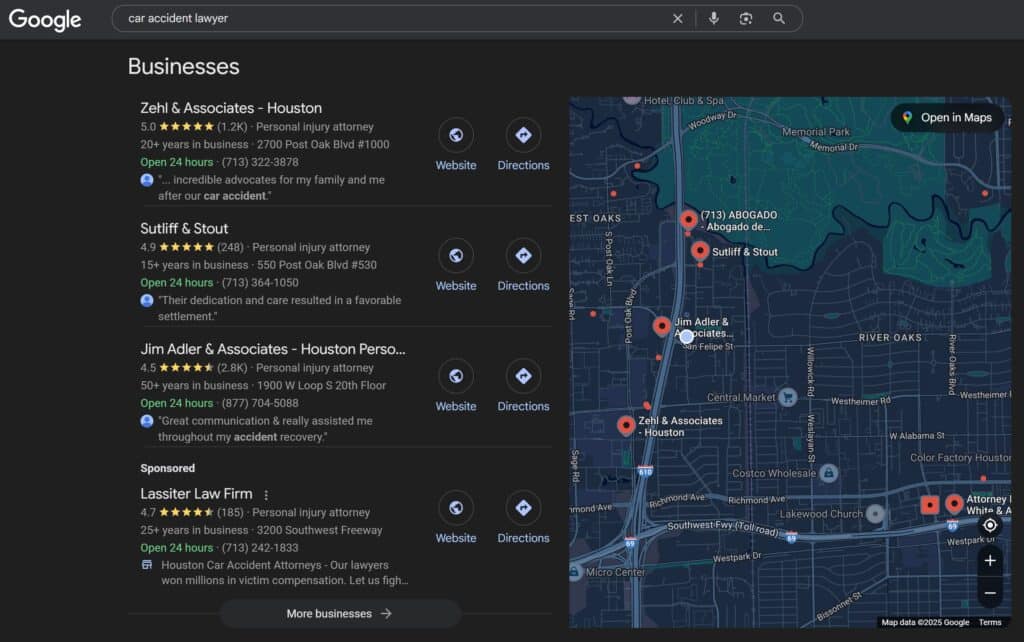1024x642 pixels.
Task: Open the Sutliff & Stout listing title
Action: pos(184,229)
